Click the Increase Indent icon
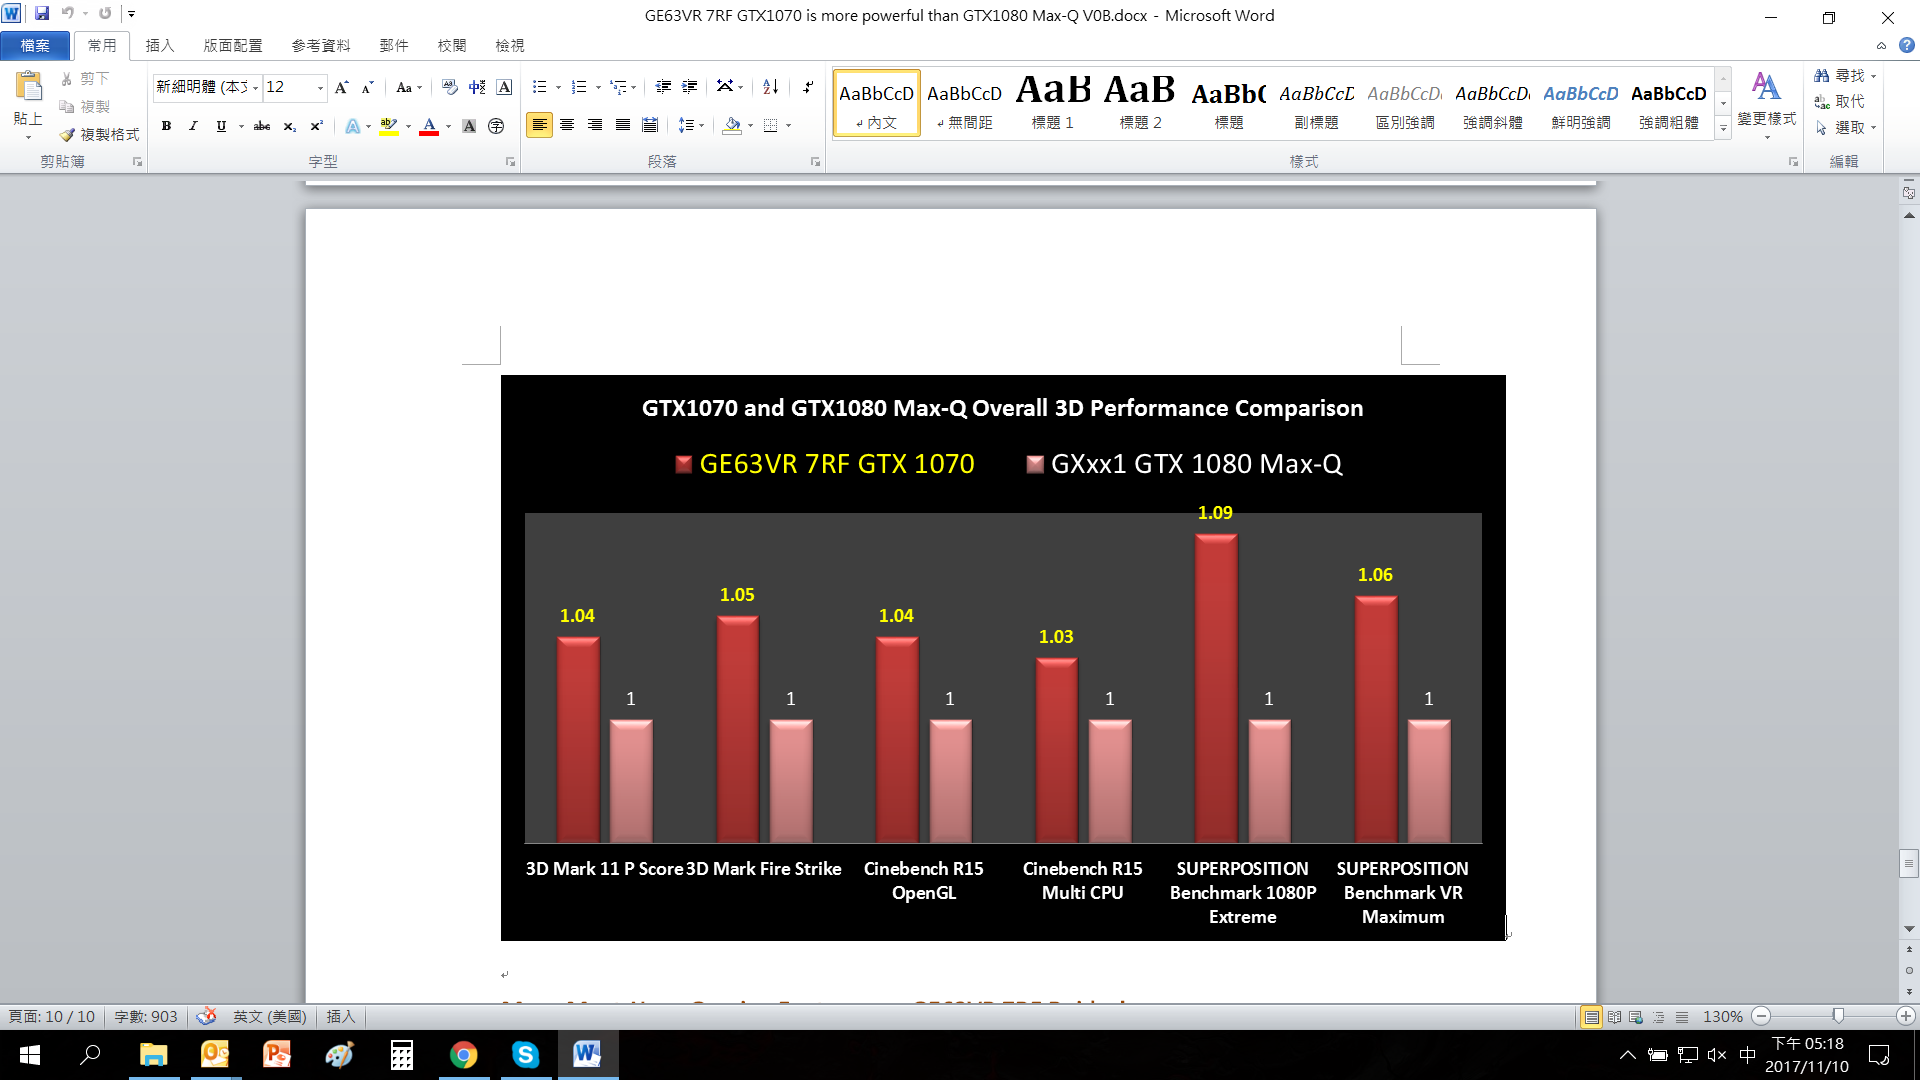 (x=689, y=87)
